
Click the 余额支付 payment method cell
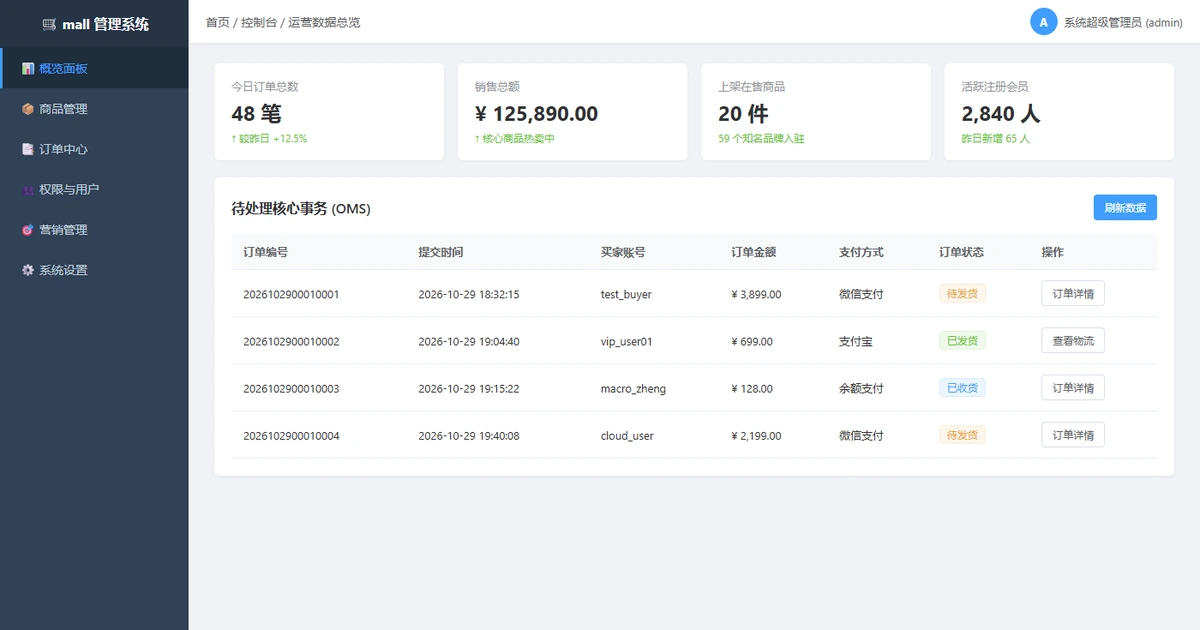[x=861, y=389]
